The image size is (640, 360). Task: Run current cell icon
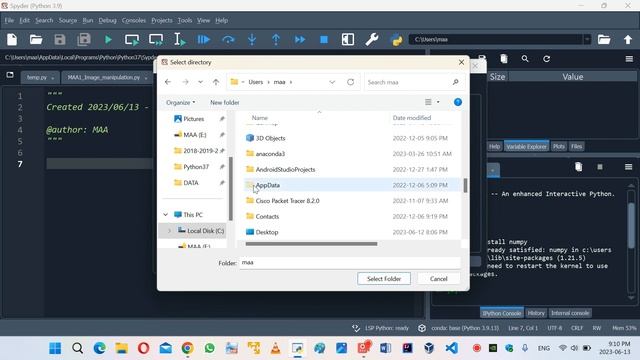[132, 40]
